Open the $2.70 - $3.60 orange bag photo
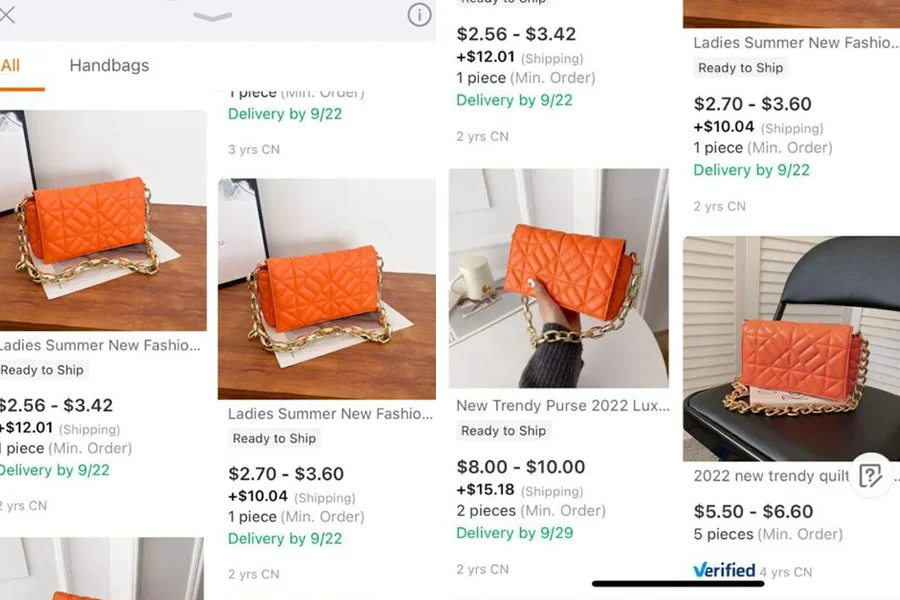The height and width of the screenshot is (600, 900). click(326, 289)
